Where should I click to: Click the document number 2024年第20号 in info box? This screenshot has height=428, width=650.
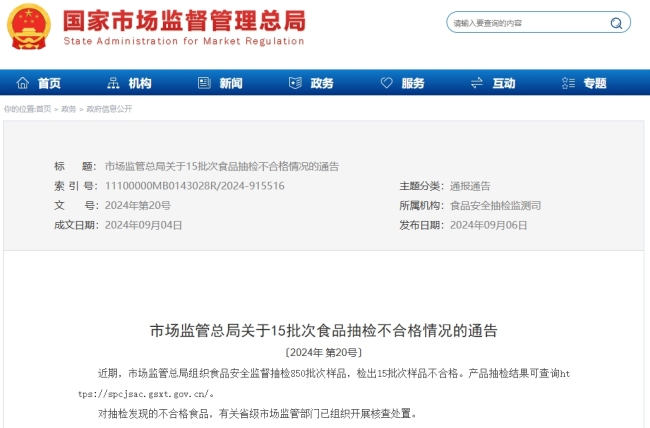[138, 205]
